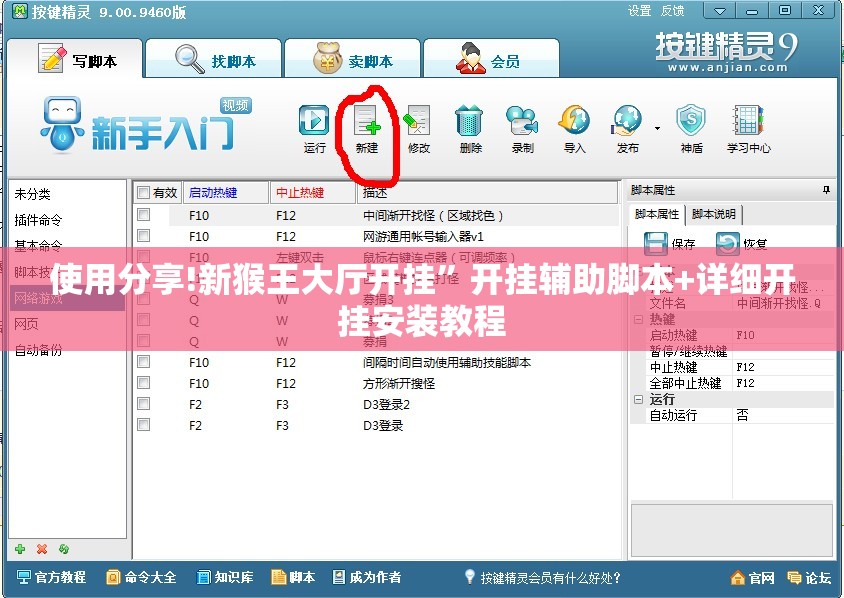
Task: Tick the D3登录 script checkbox
Action: (143, 425)
